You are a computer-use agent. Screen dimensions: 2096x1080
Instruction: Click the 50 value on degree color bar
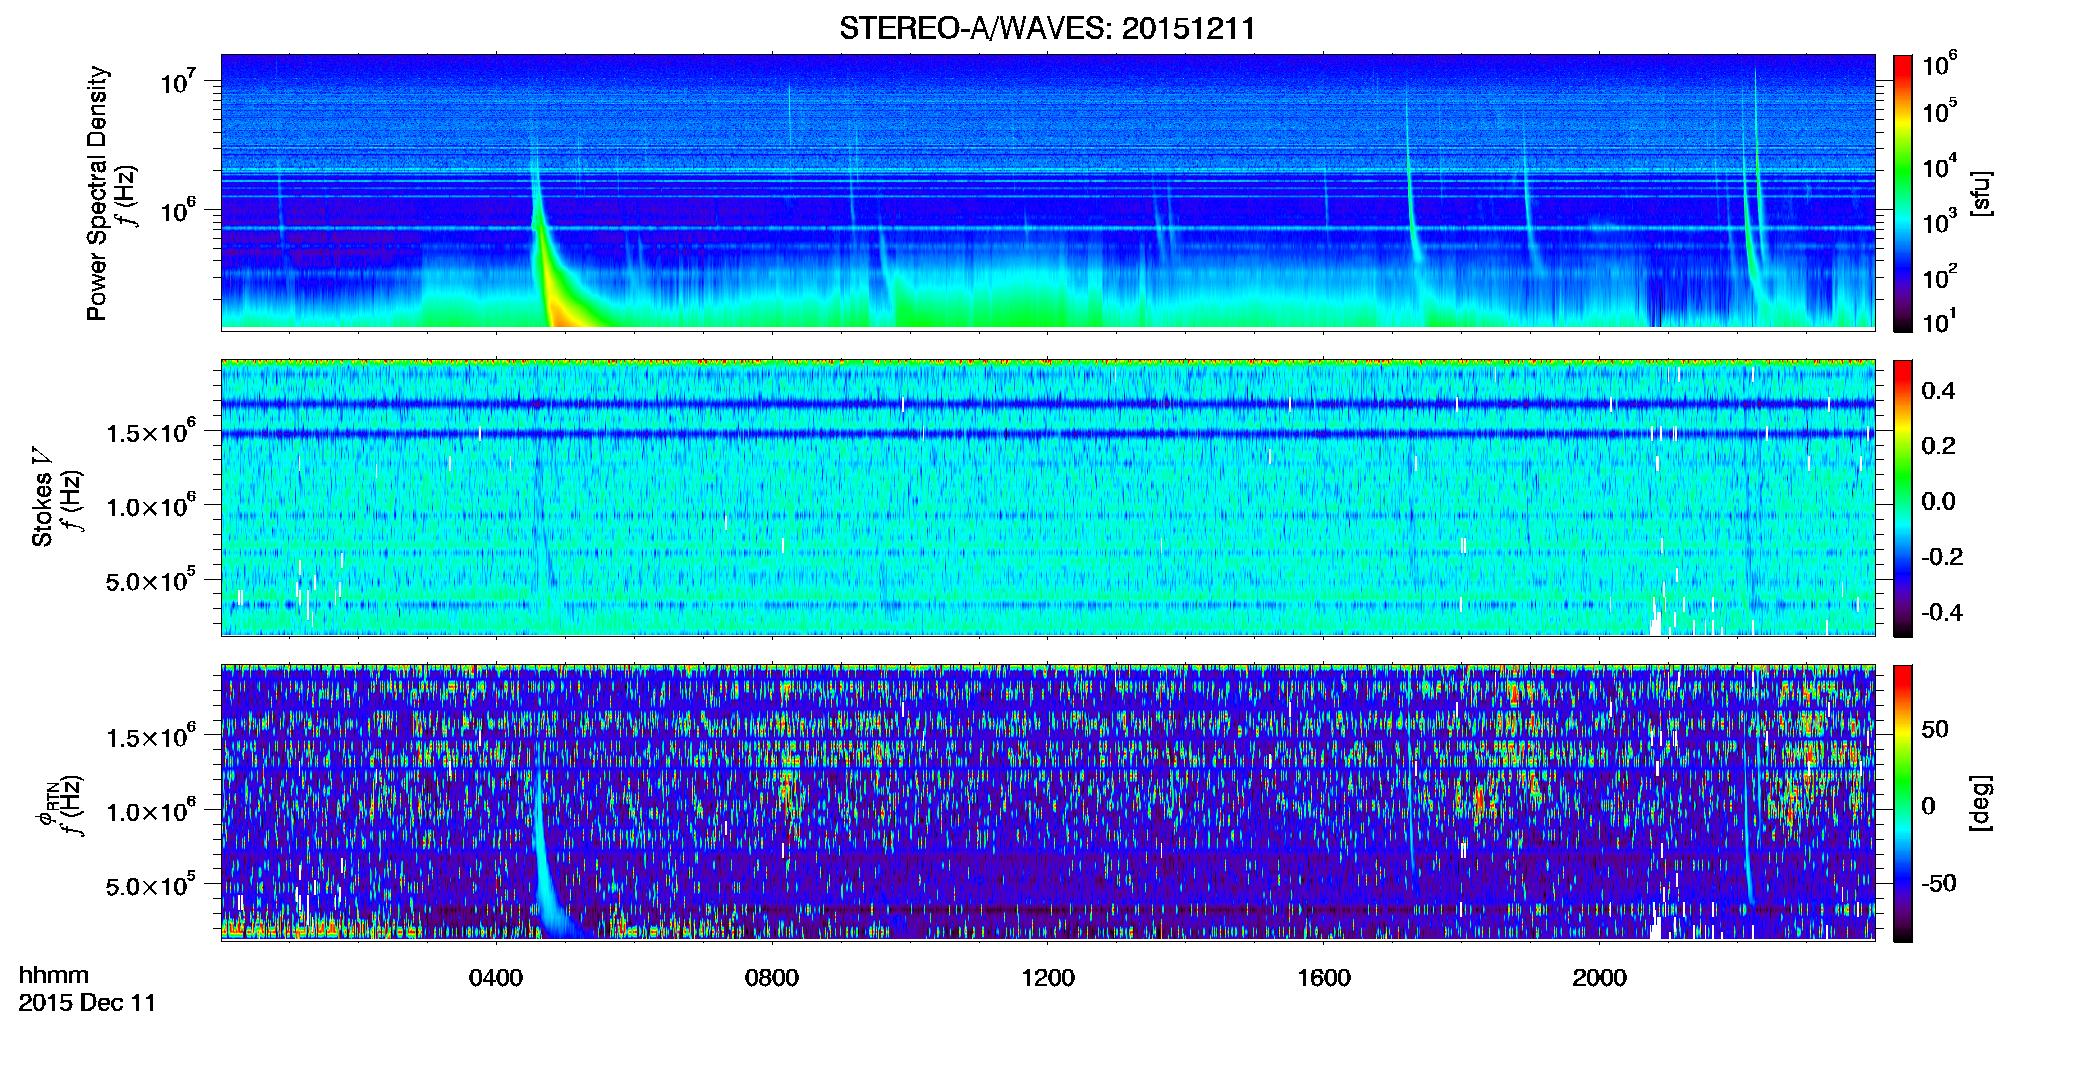click(x=1934, y=729)
